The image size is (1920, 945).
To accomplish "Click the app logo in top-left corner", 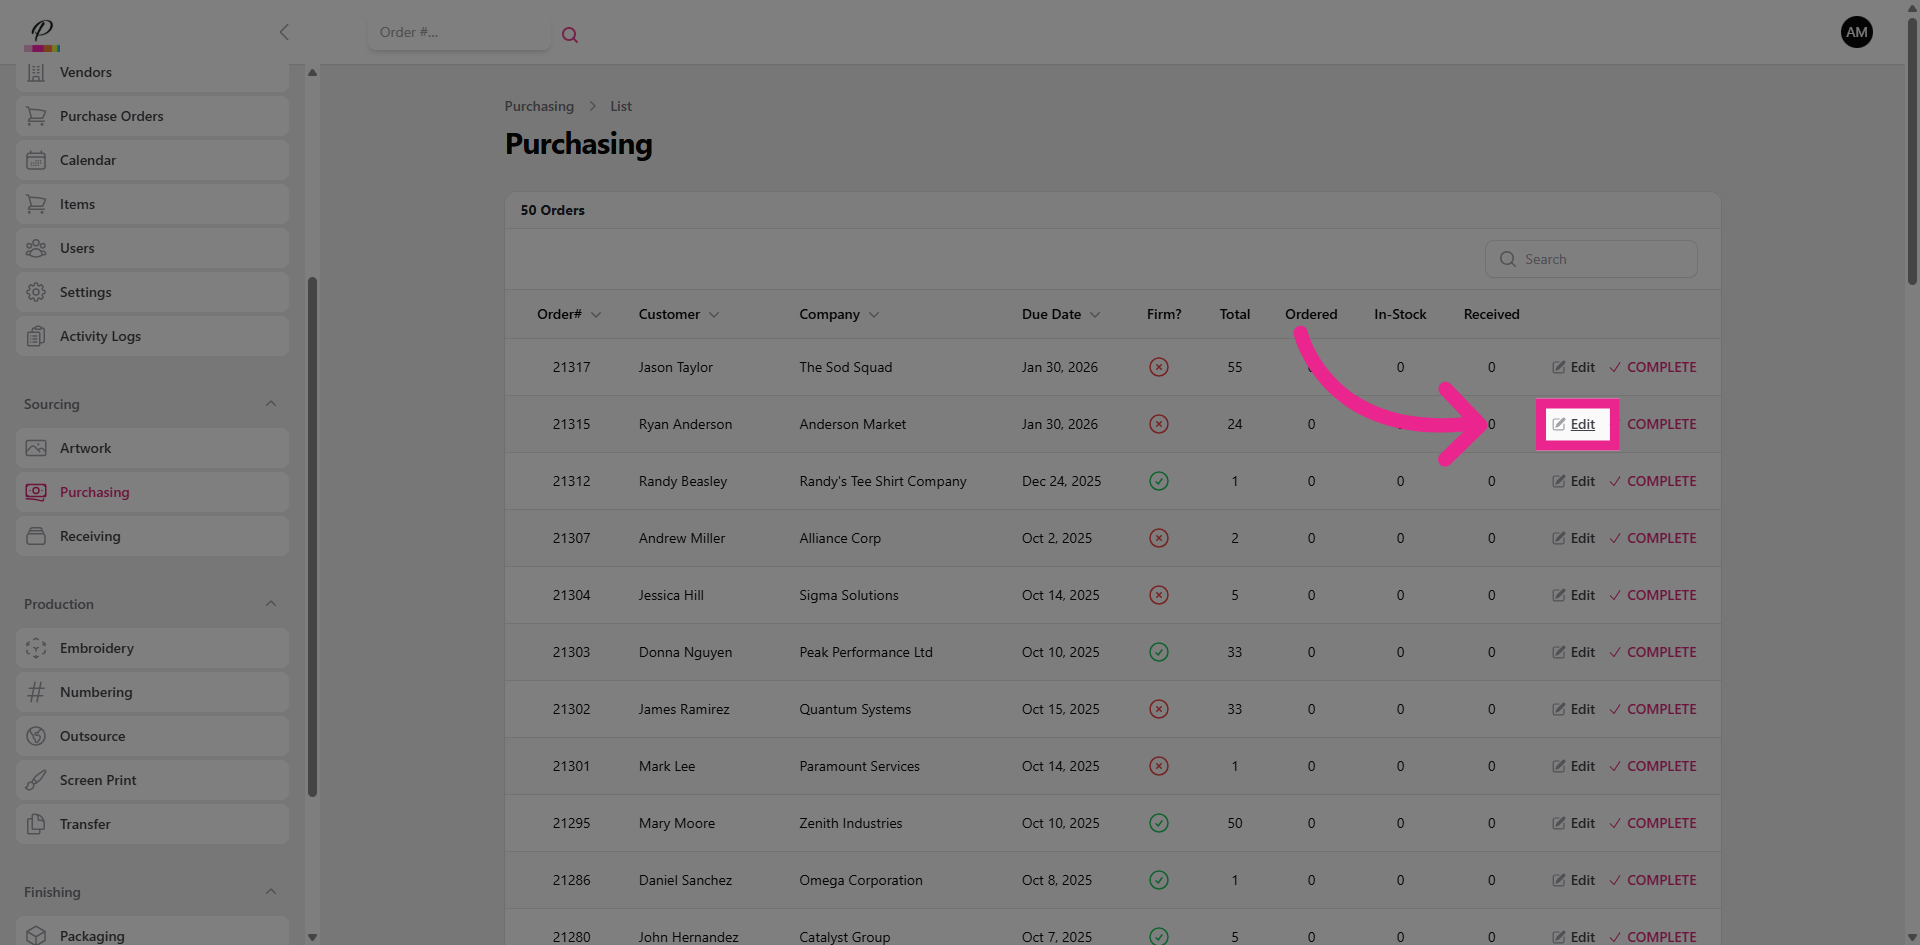I will click(42, 34).
